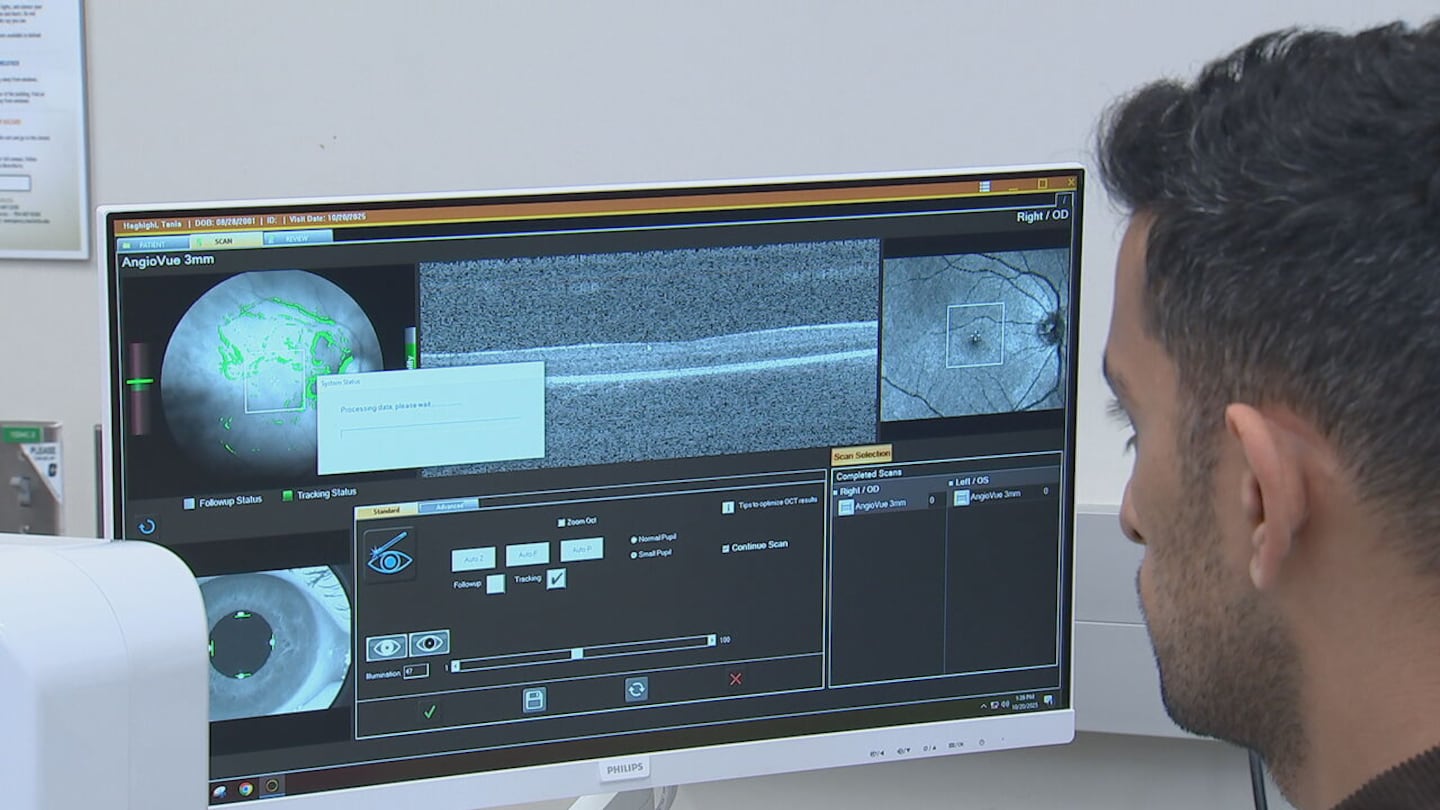
Task: Toggle the Zoom Oct checkbox
Action: tap(561, 522)
